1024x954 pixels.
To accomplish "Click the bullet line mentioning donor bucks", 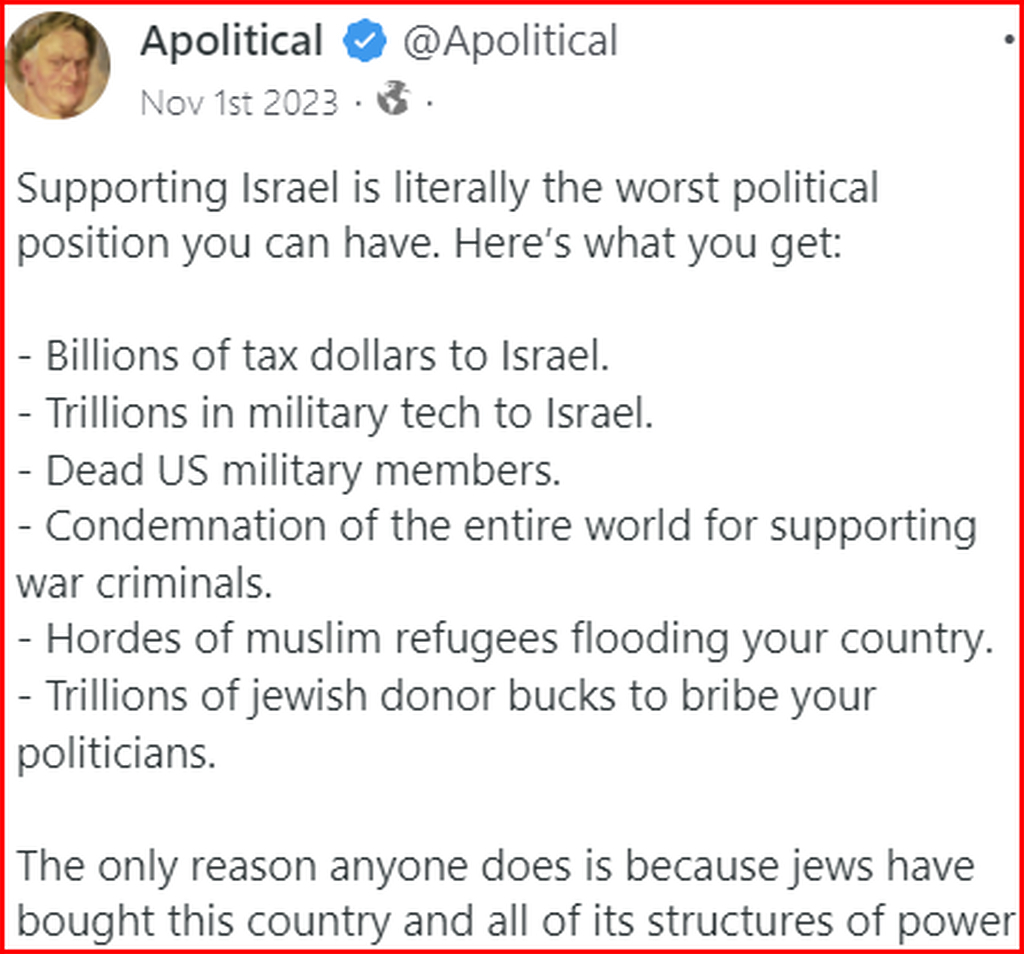I will point(446,697).
